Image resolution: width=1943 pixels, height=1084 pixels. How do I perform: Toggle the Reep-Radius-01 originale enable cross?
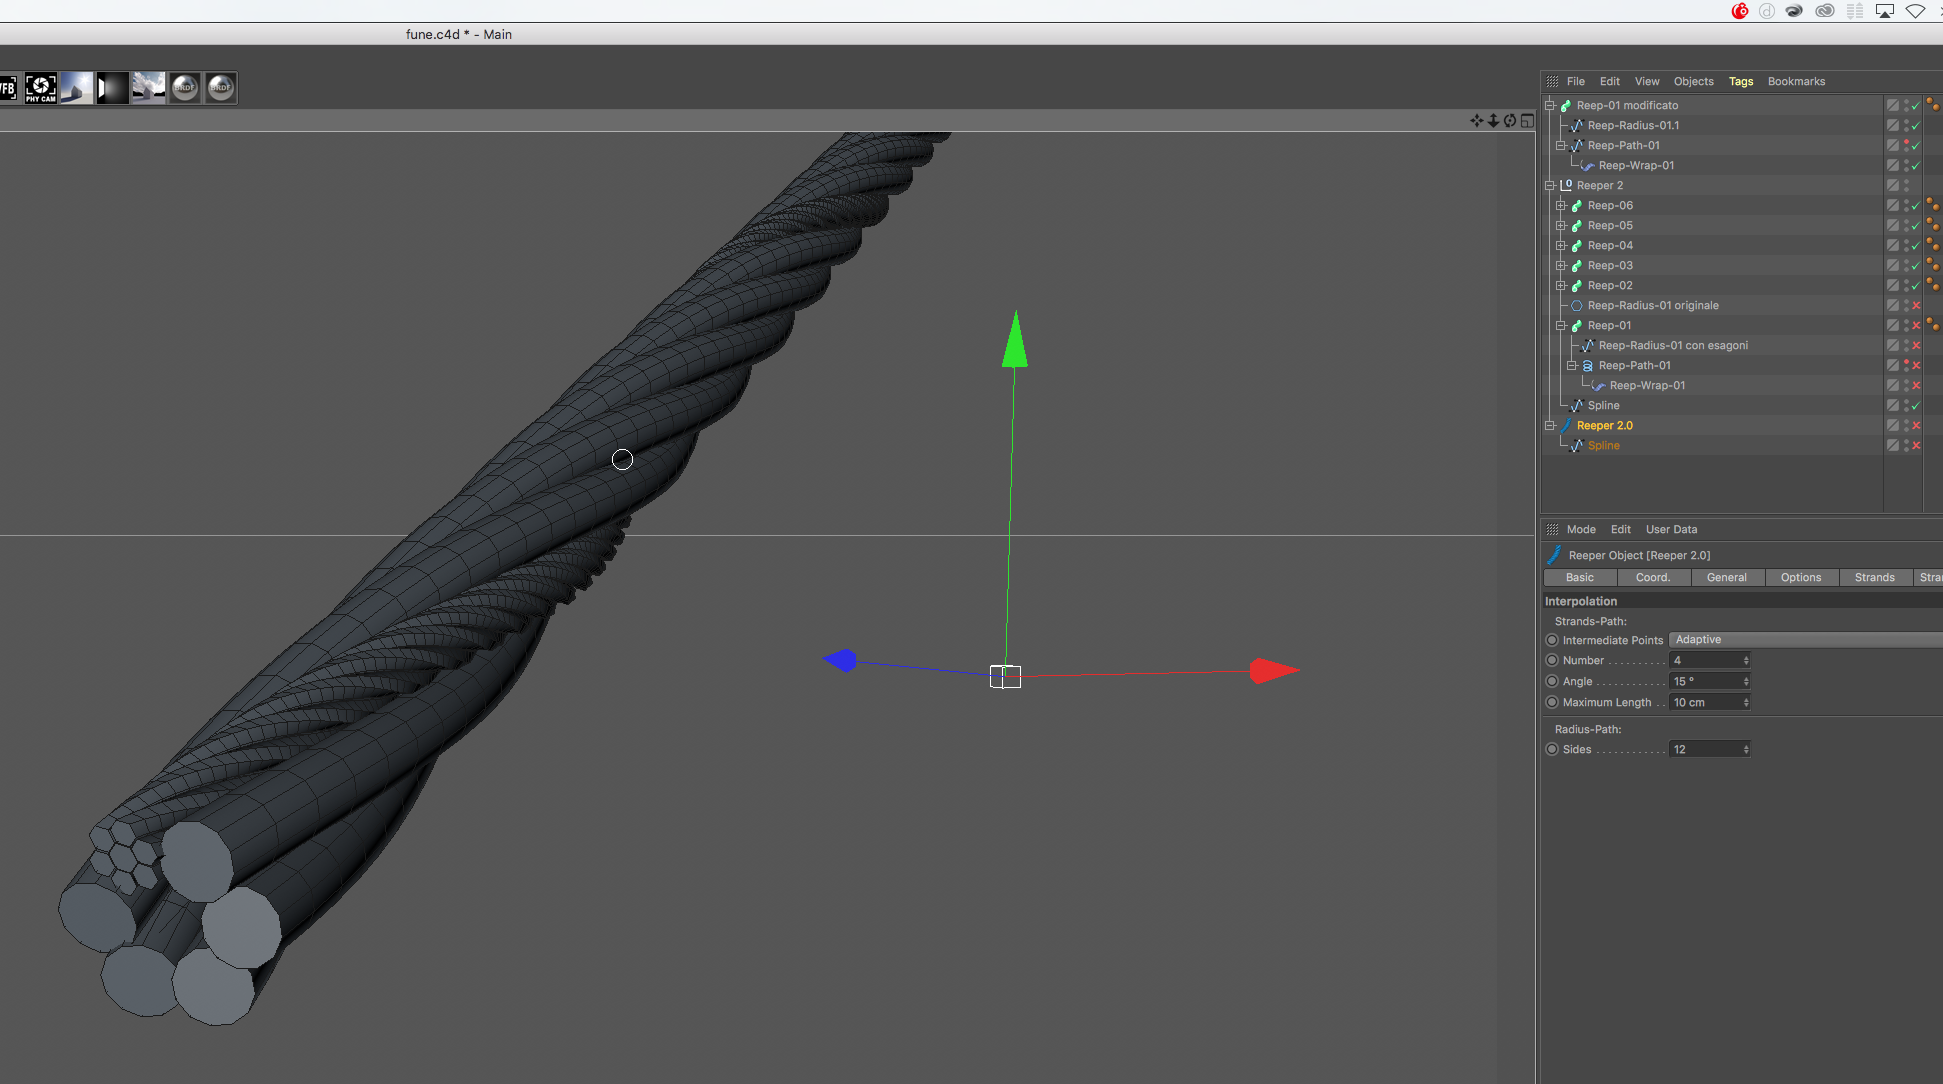click(1916, 306)
